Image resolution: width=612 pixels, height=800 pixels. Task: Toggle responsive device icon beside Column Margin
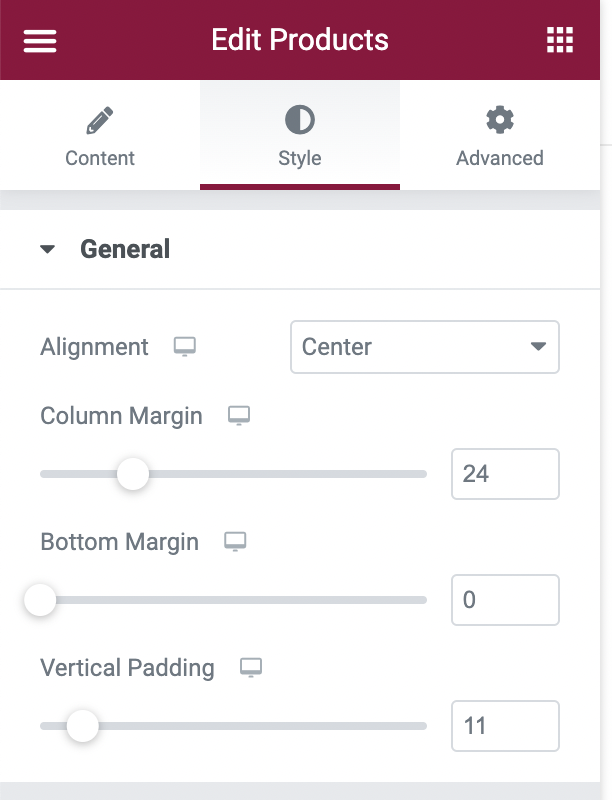point(239,415)
